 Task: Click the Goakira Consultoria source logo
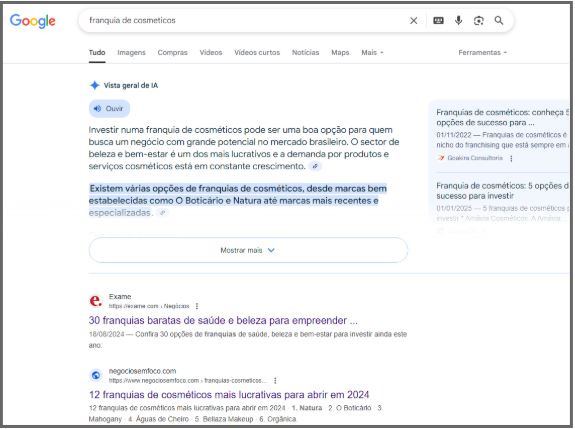tap(441, 158)
